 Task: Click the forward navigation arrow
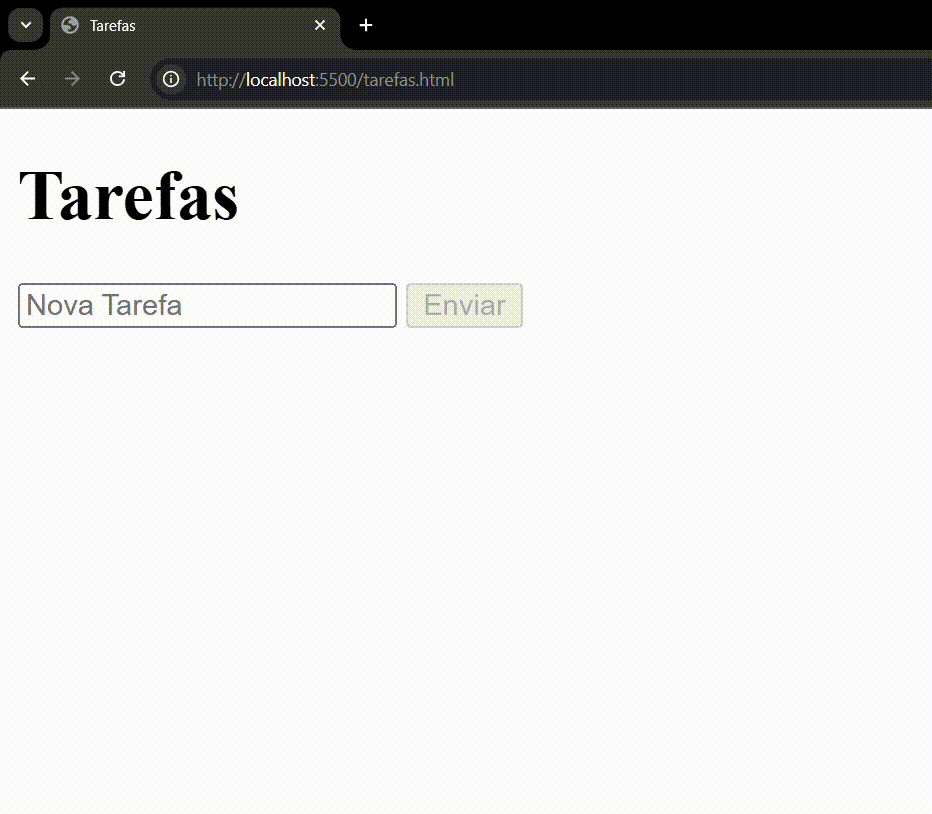(x=72, y=78)
